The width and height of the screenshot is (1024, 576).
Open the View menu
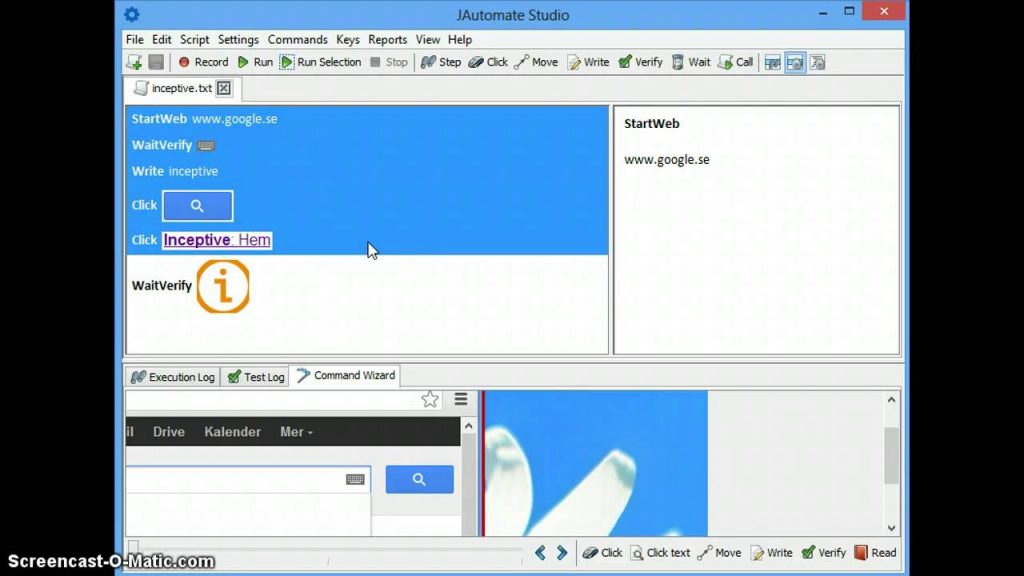[428, 40]
